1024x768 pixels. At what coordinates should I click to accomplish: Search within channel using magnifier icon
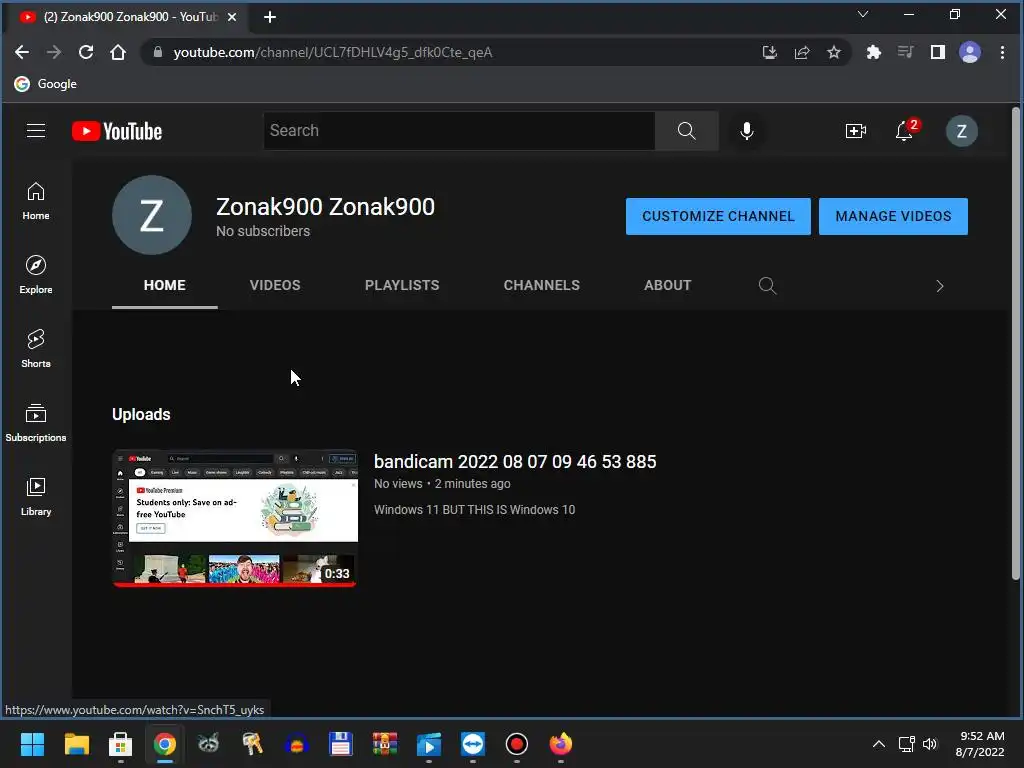tap(767, 285)
